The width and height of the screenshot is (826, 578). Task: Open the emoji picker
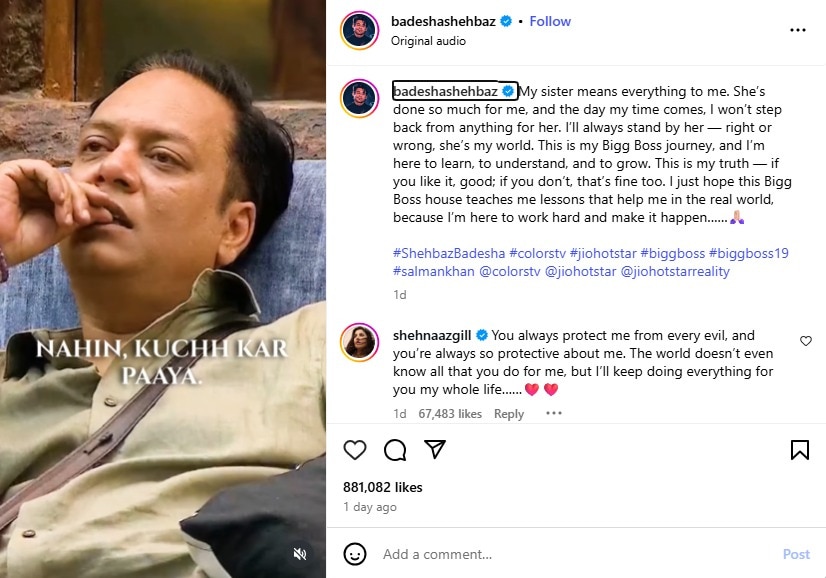pos(355,554)
